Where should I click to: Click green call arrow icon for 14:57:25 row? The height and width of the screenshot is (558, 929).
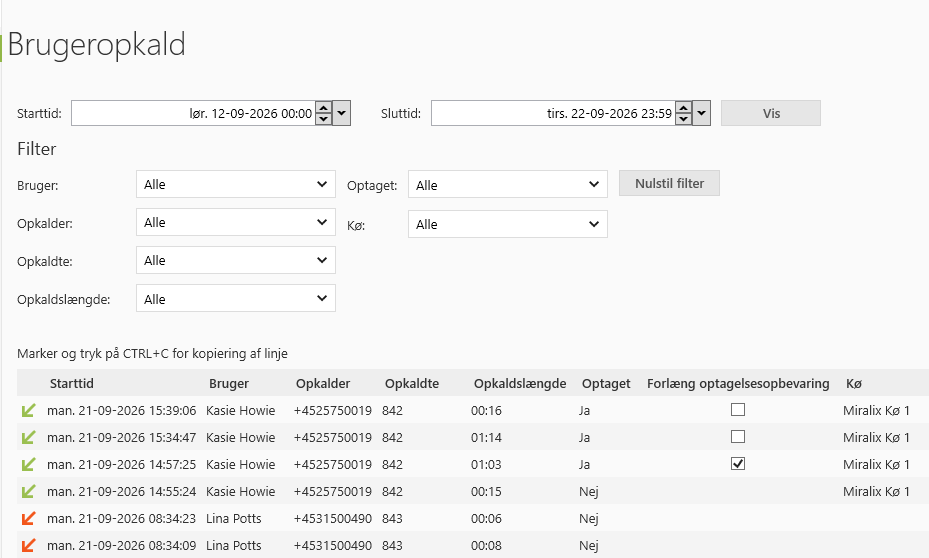coord(28,464)
